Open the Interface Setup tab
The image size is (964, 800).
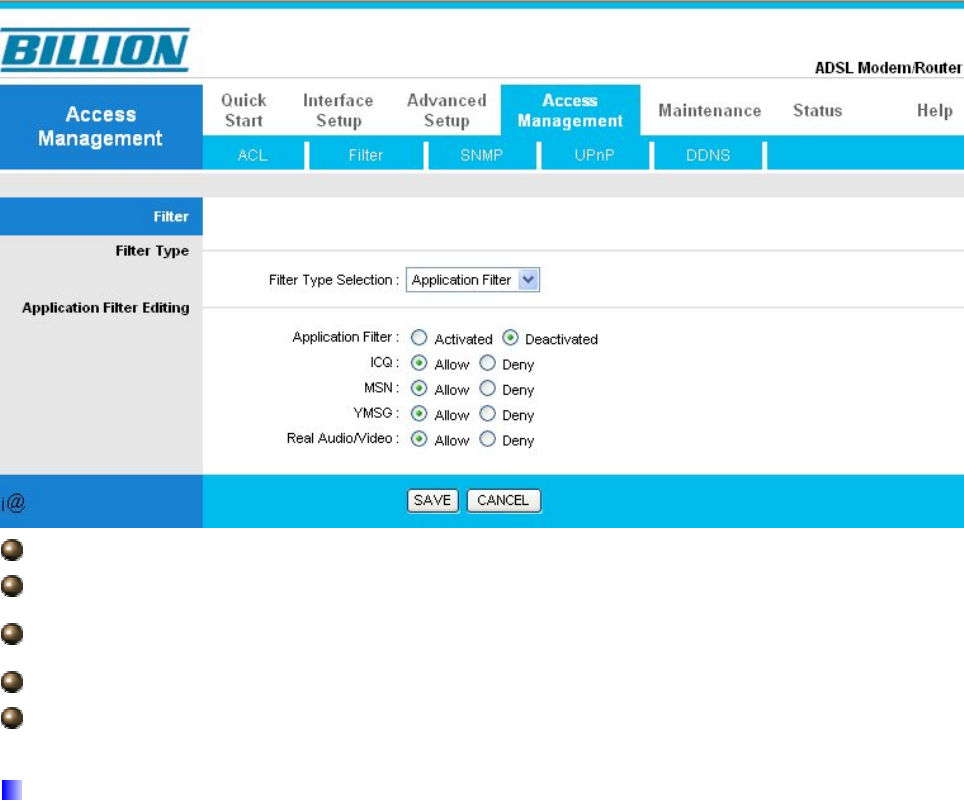[338, 110]
